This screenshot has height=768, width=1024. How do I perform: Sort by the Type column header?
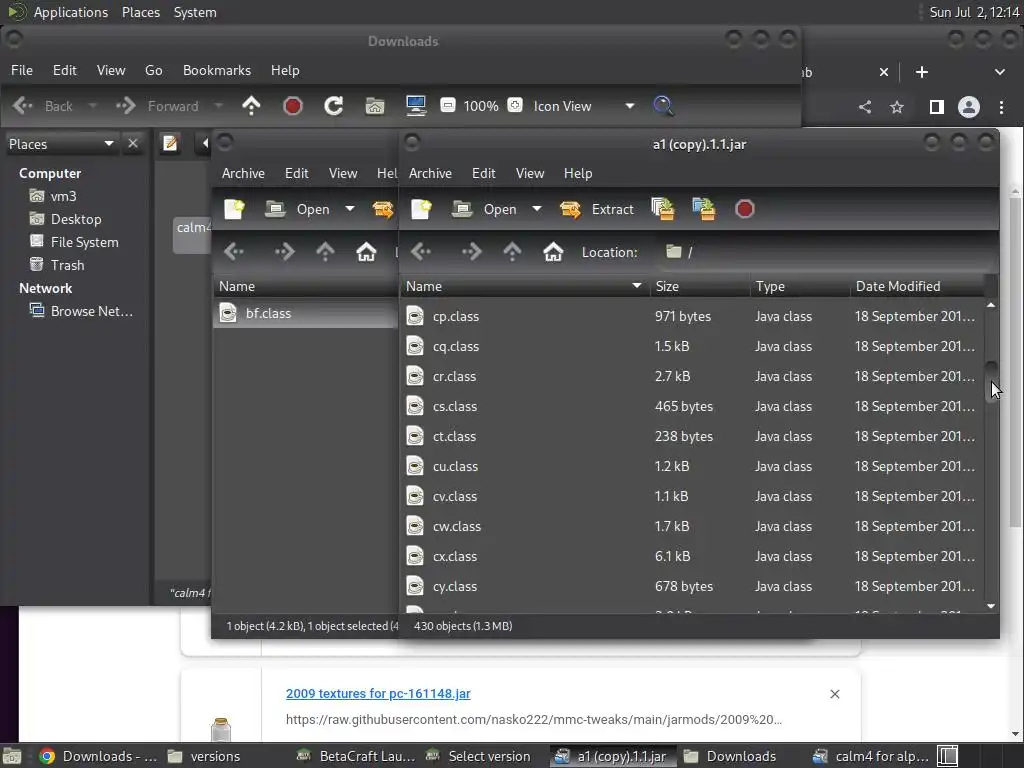pyautogui.click(x=800, y=286)
